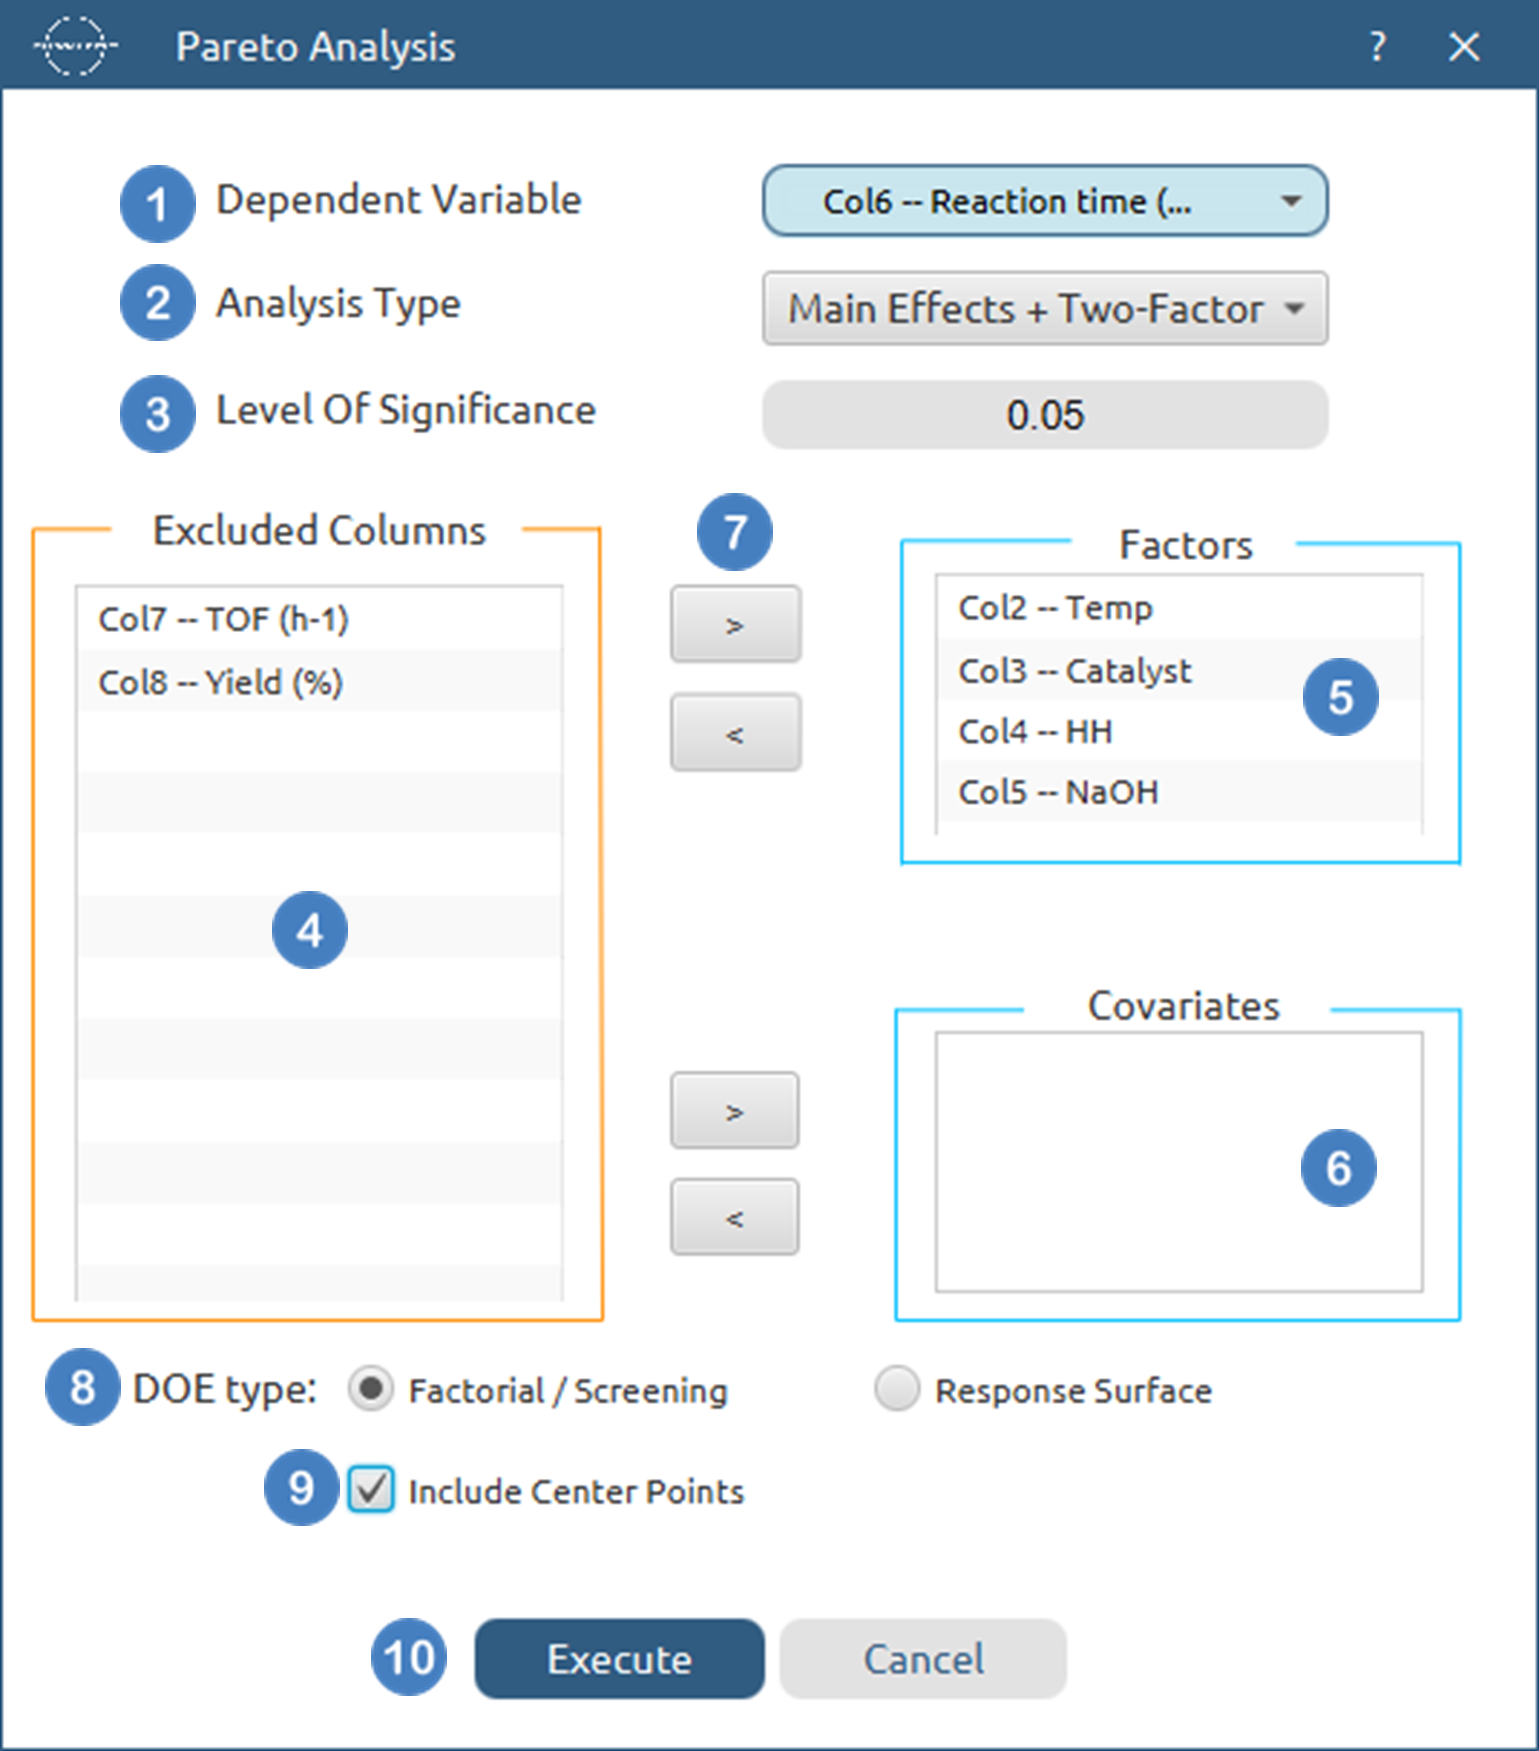Select Col2 -- Temp in Factors list

tap(1055, 608)
